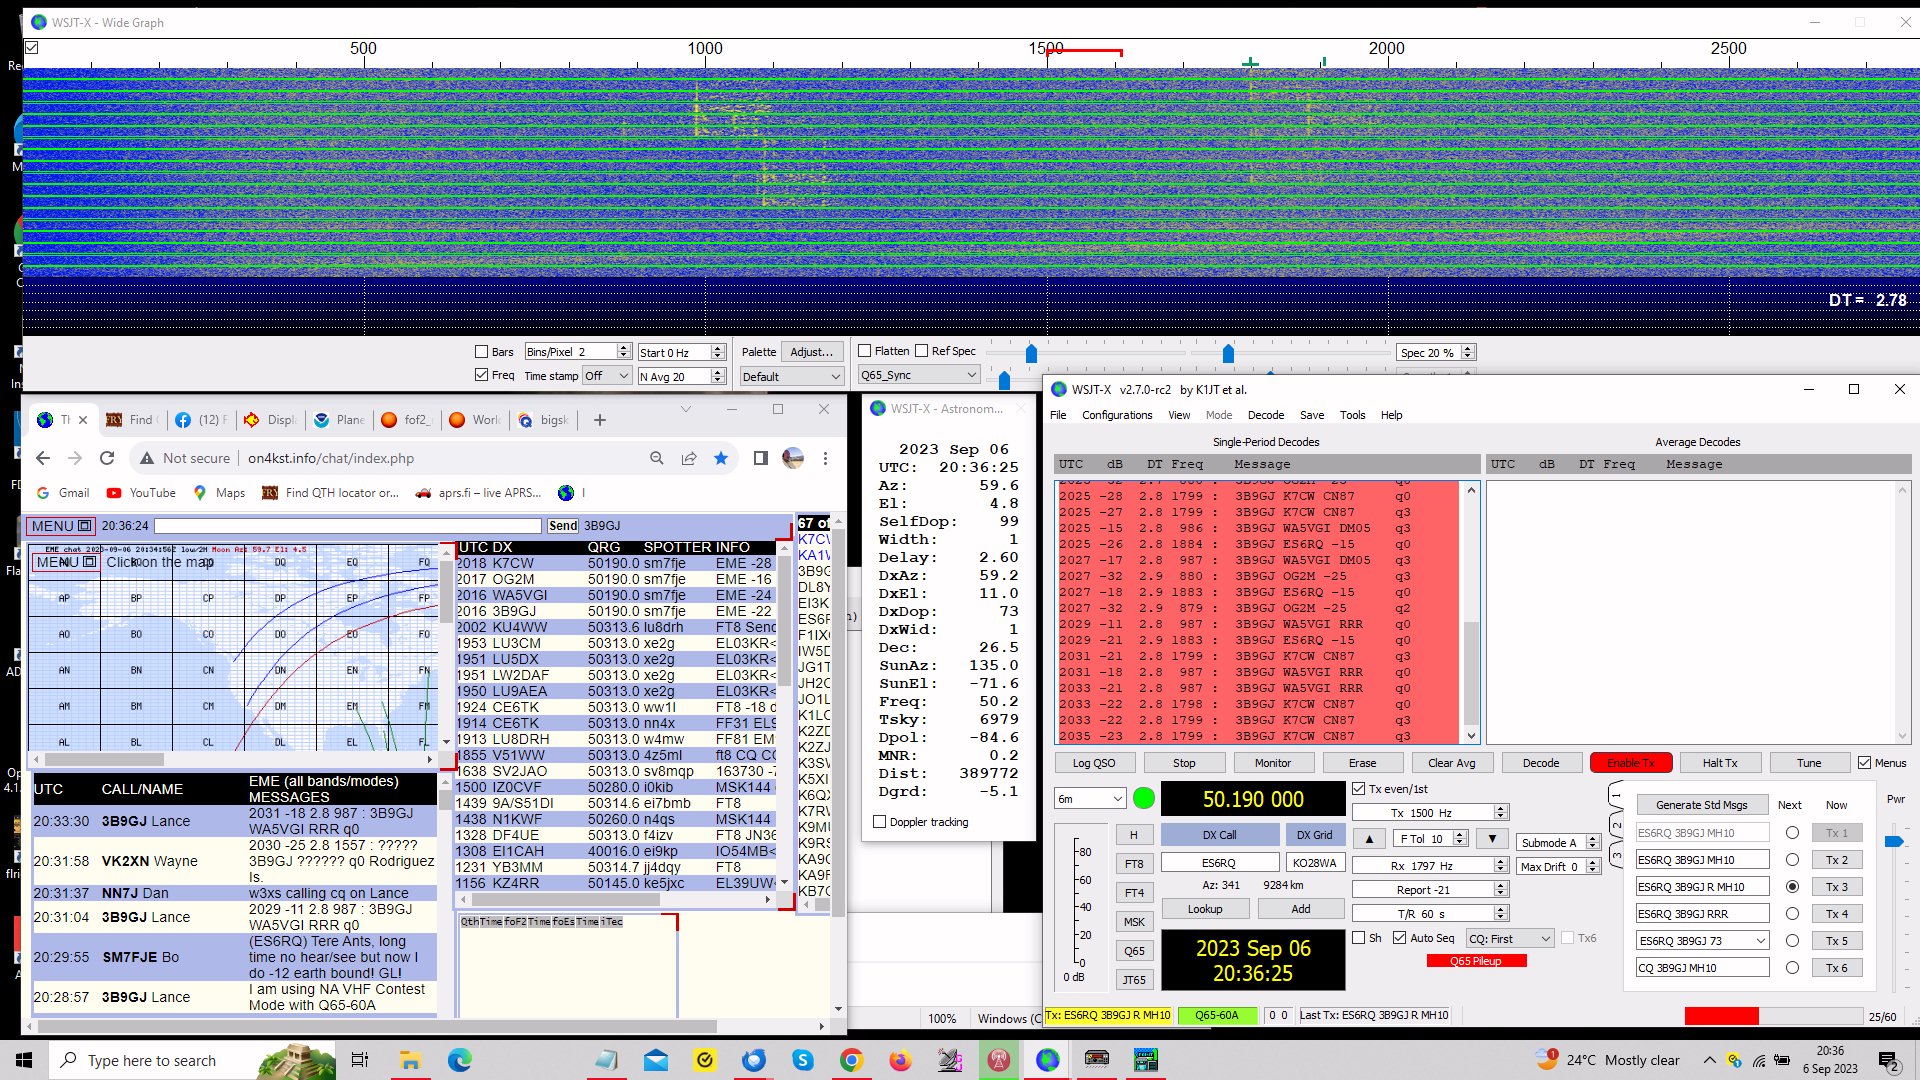Open Skype from the taskbar
This screenshot has height=1080, width=1920.
point(802,1060)
